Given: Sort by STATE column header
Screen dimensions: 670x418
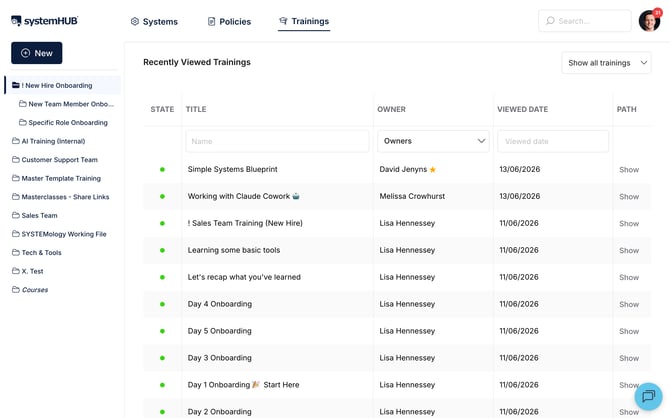Looking at the screenshot, I should [x=162, y=109].
